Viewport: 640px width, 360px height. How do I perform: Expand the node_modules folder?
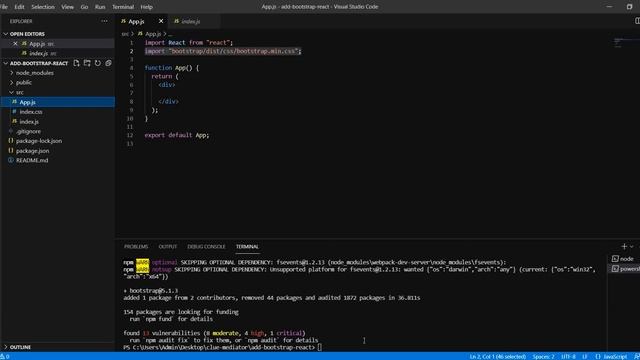(x=34, y=73)
